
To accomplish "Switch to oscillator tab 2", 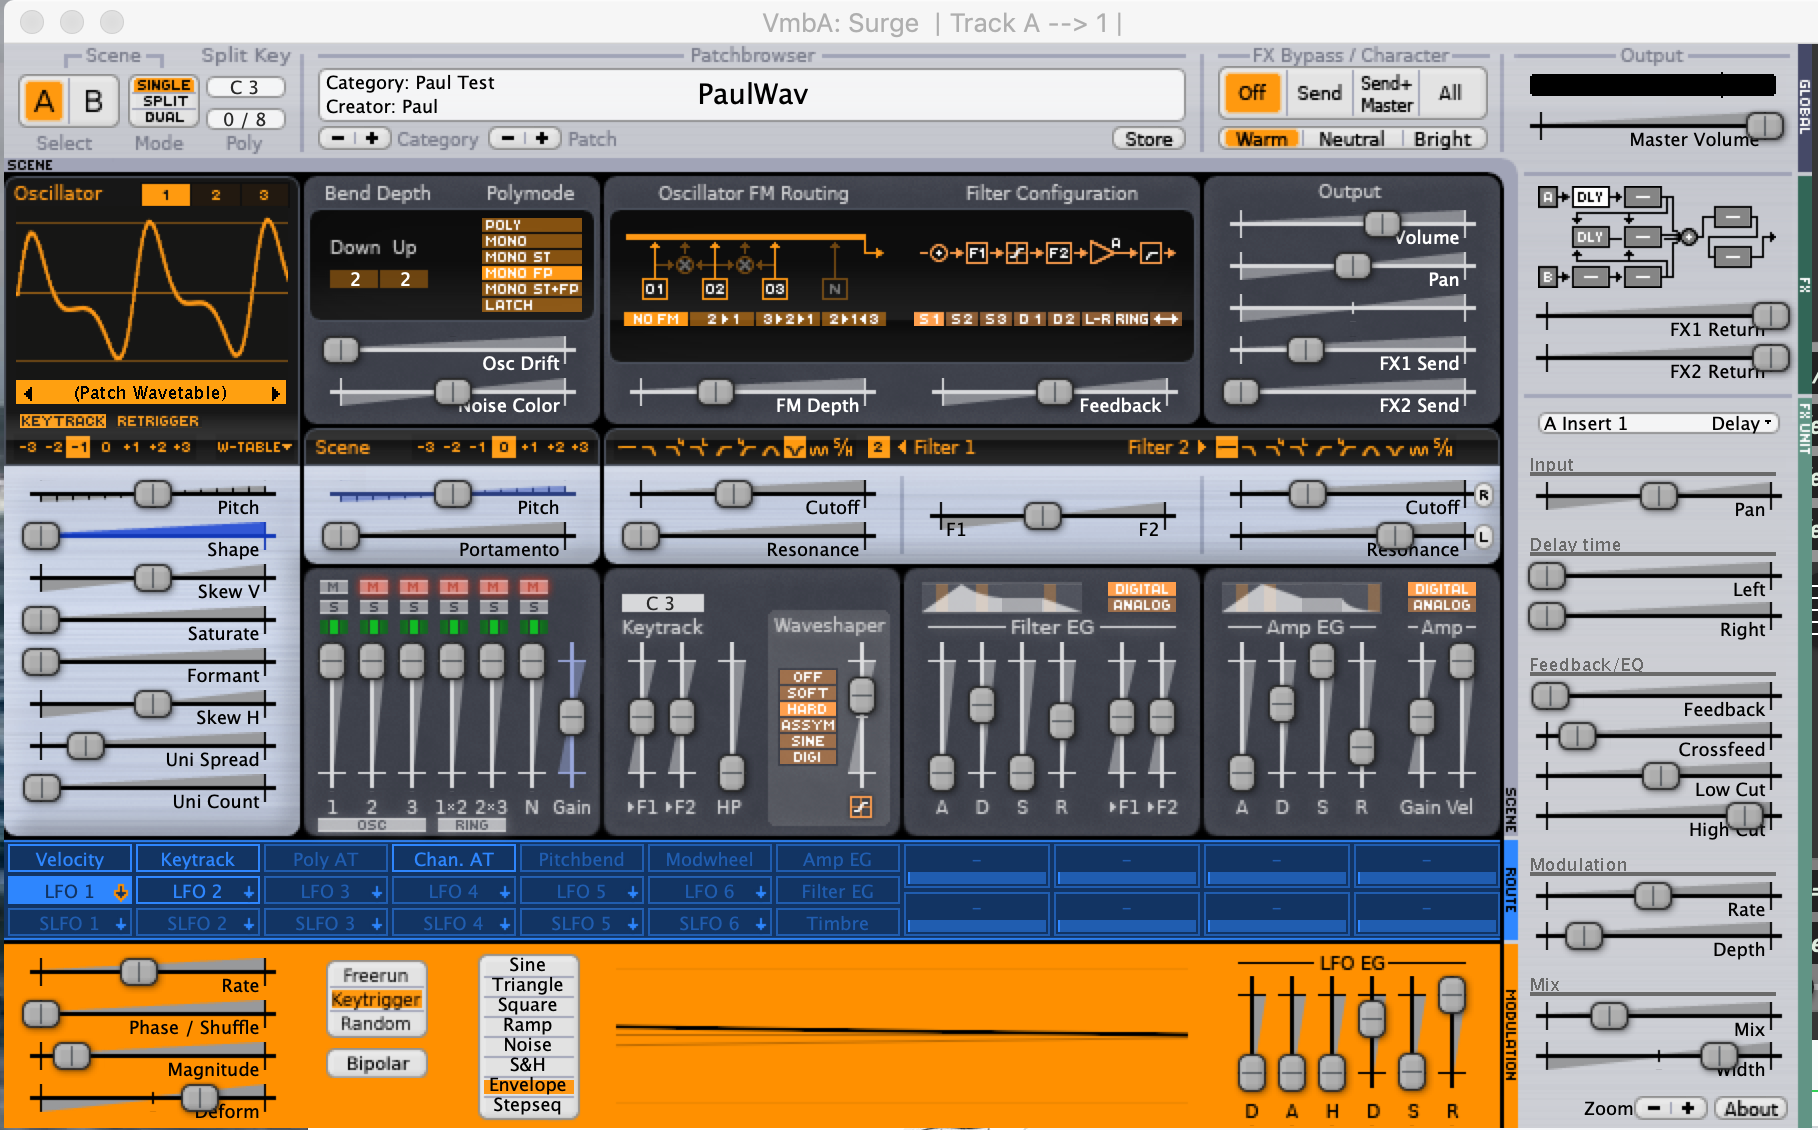I will click(x=215, y=195).
